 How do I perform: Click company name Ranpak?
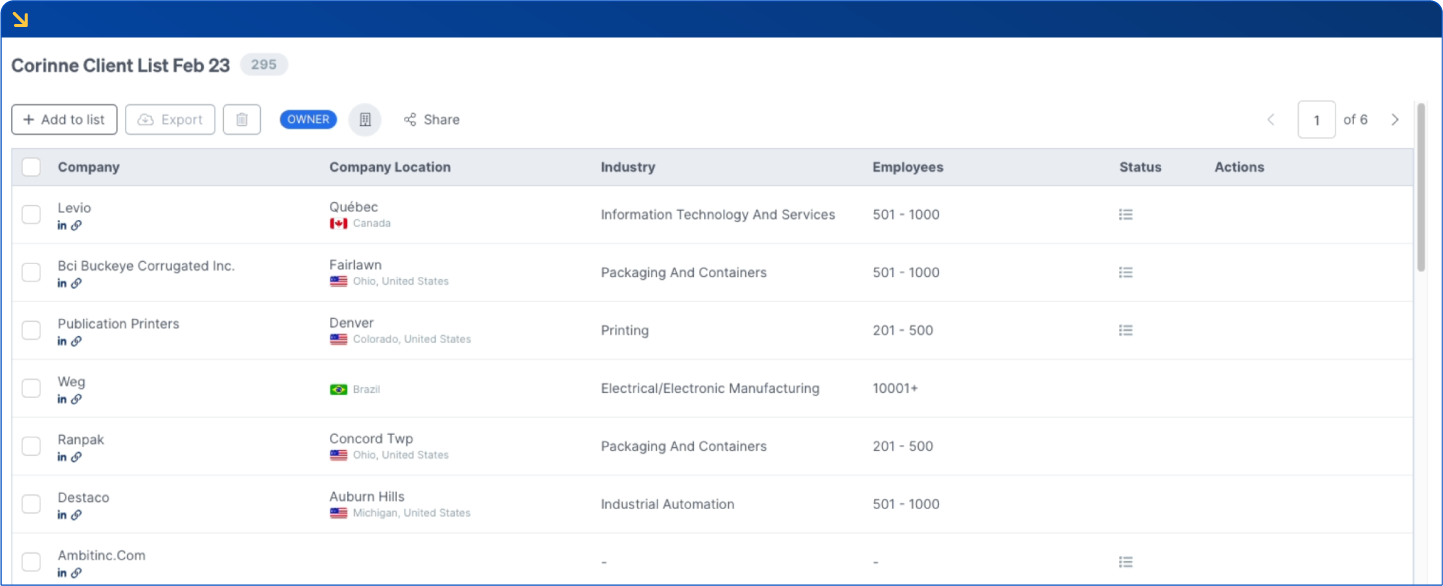pos(81,440)
